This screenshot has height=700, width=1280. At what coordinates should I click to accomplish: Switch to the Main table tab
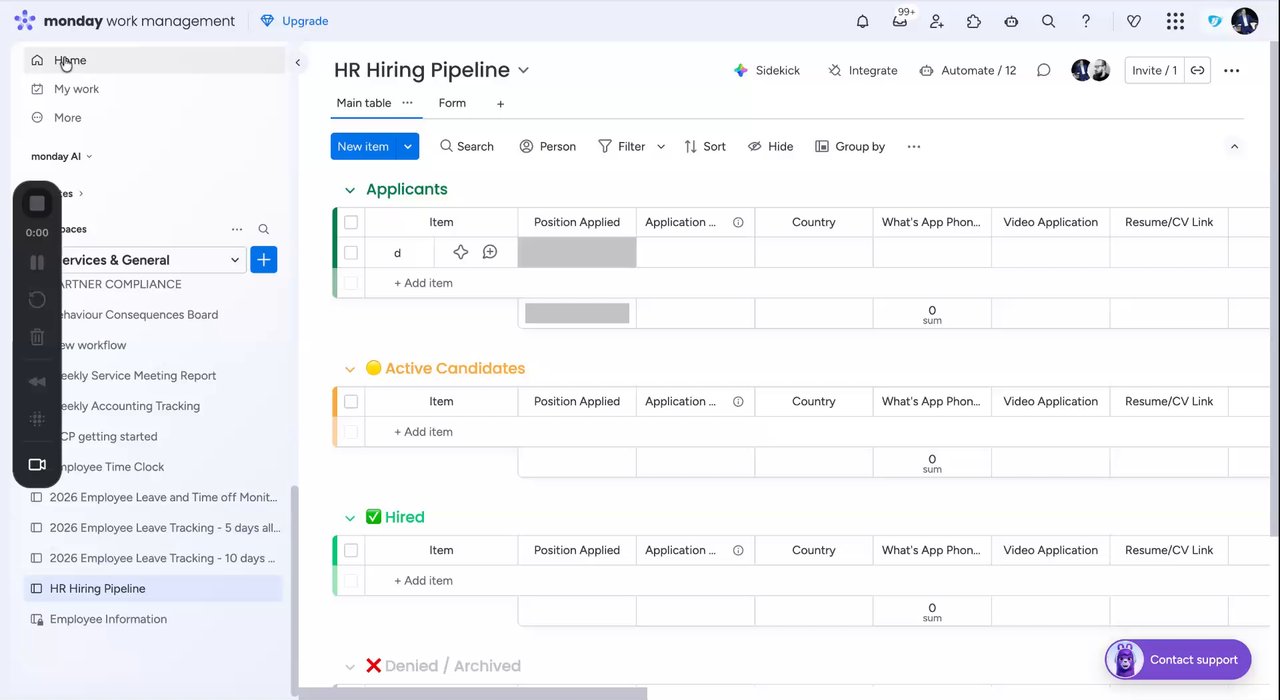tap(364, 103)
